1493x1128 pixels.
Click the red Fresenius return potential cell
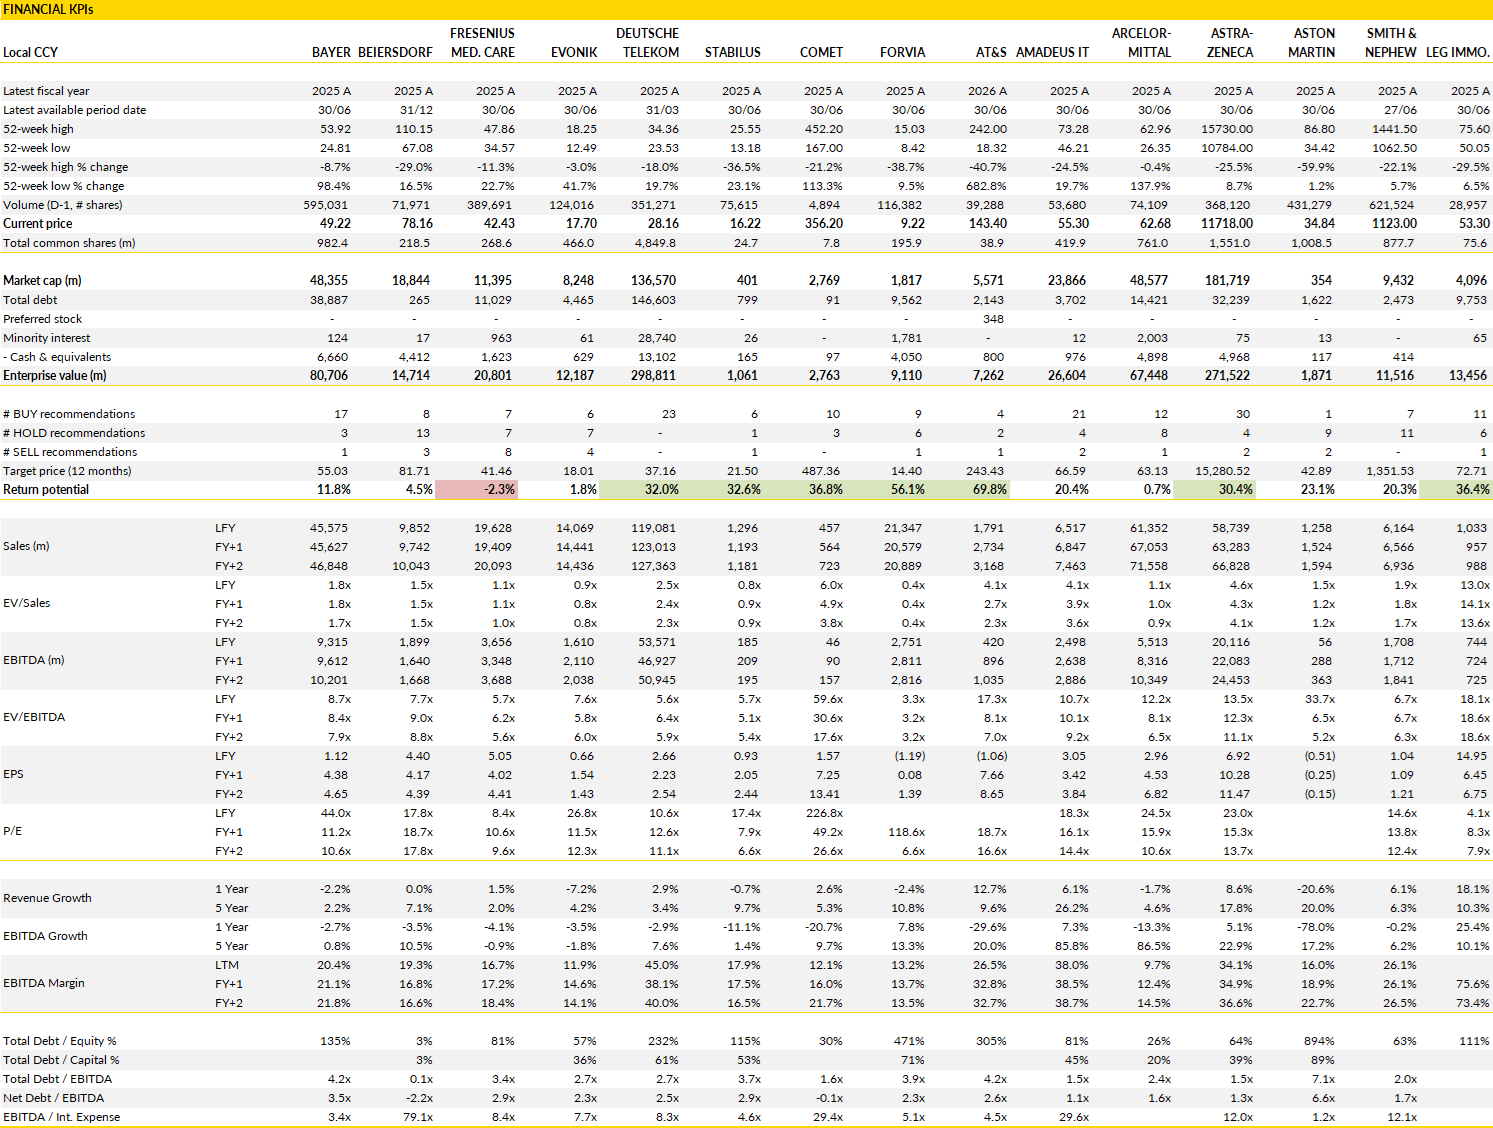coord(476,490)
